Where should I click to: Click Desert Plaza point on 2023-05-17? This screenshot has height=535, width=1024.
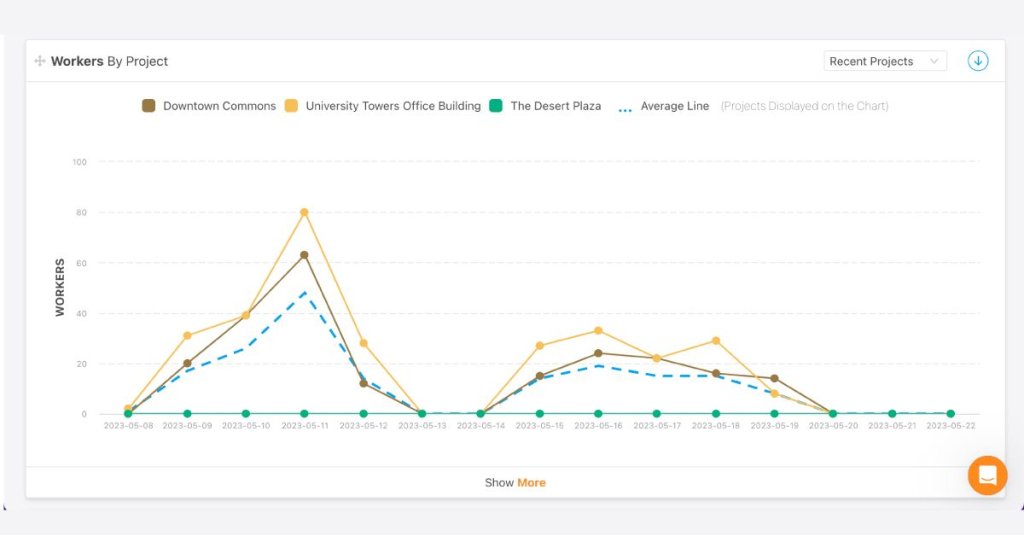[657, 414]
